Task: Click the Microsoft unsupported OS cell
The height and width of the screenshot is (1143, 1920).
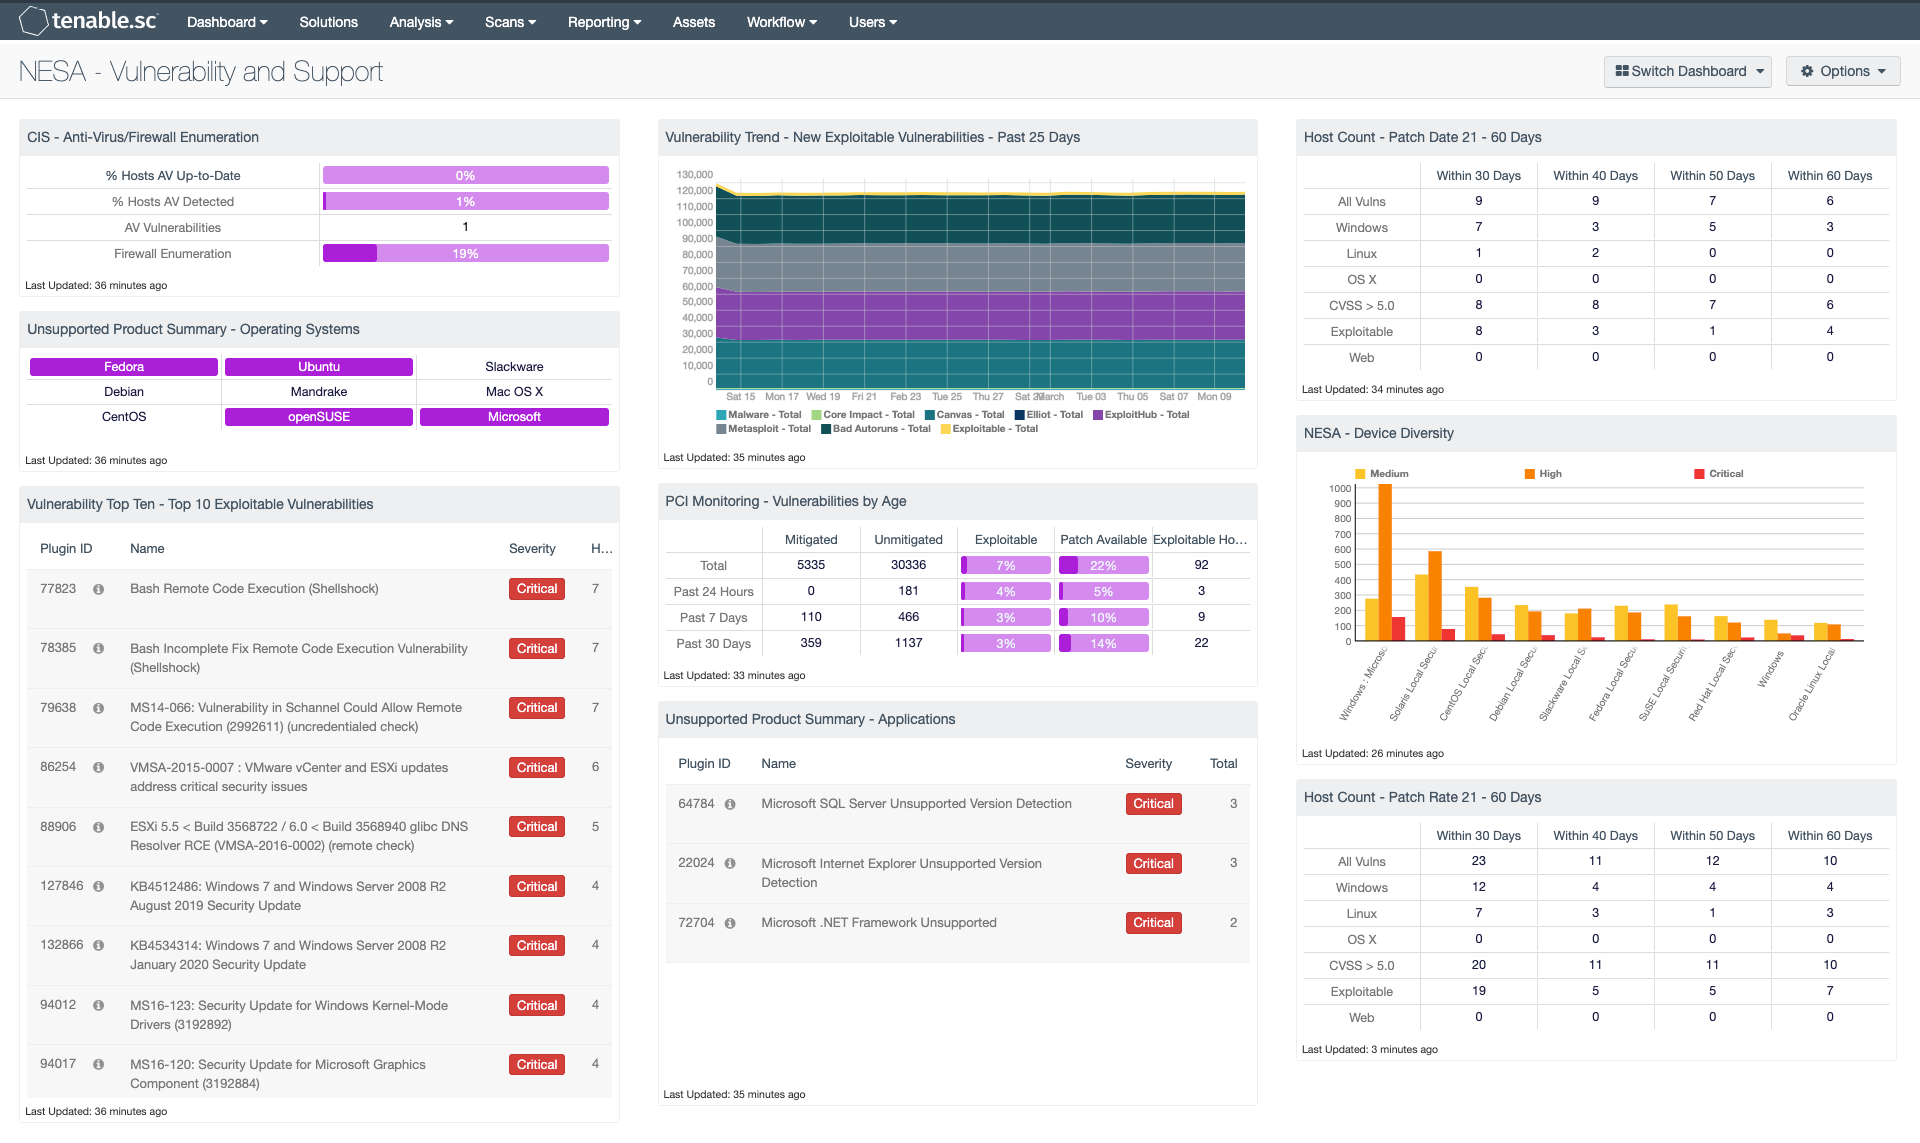Action: click(514, 417)
